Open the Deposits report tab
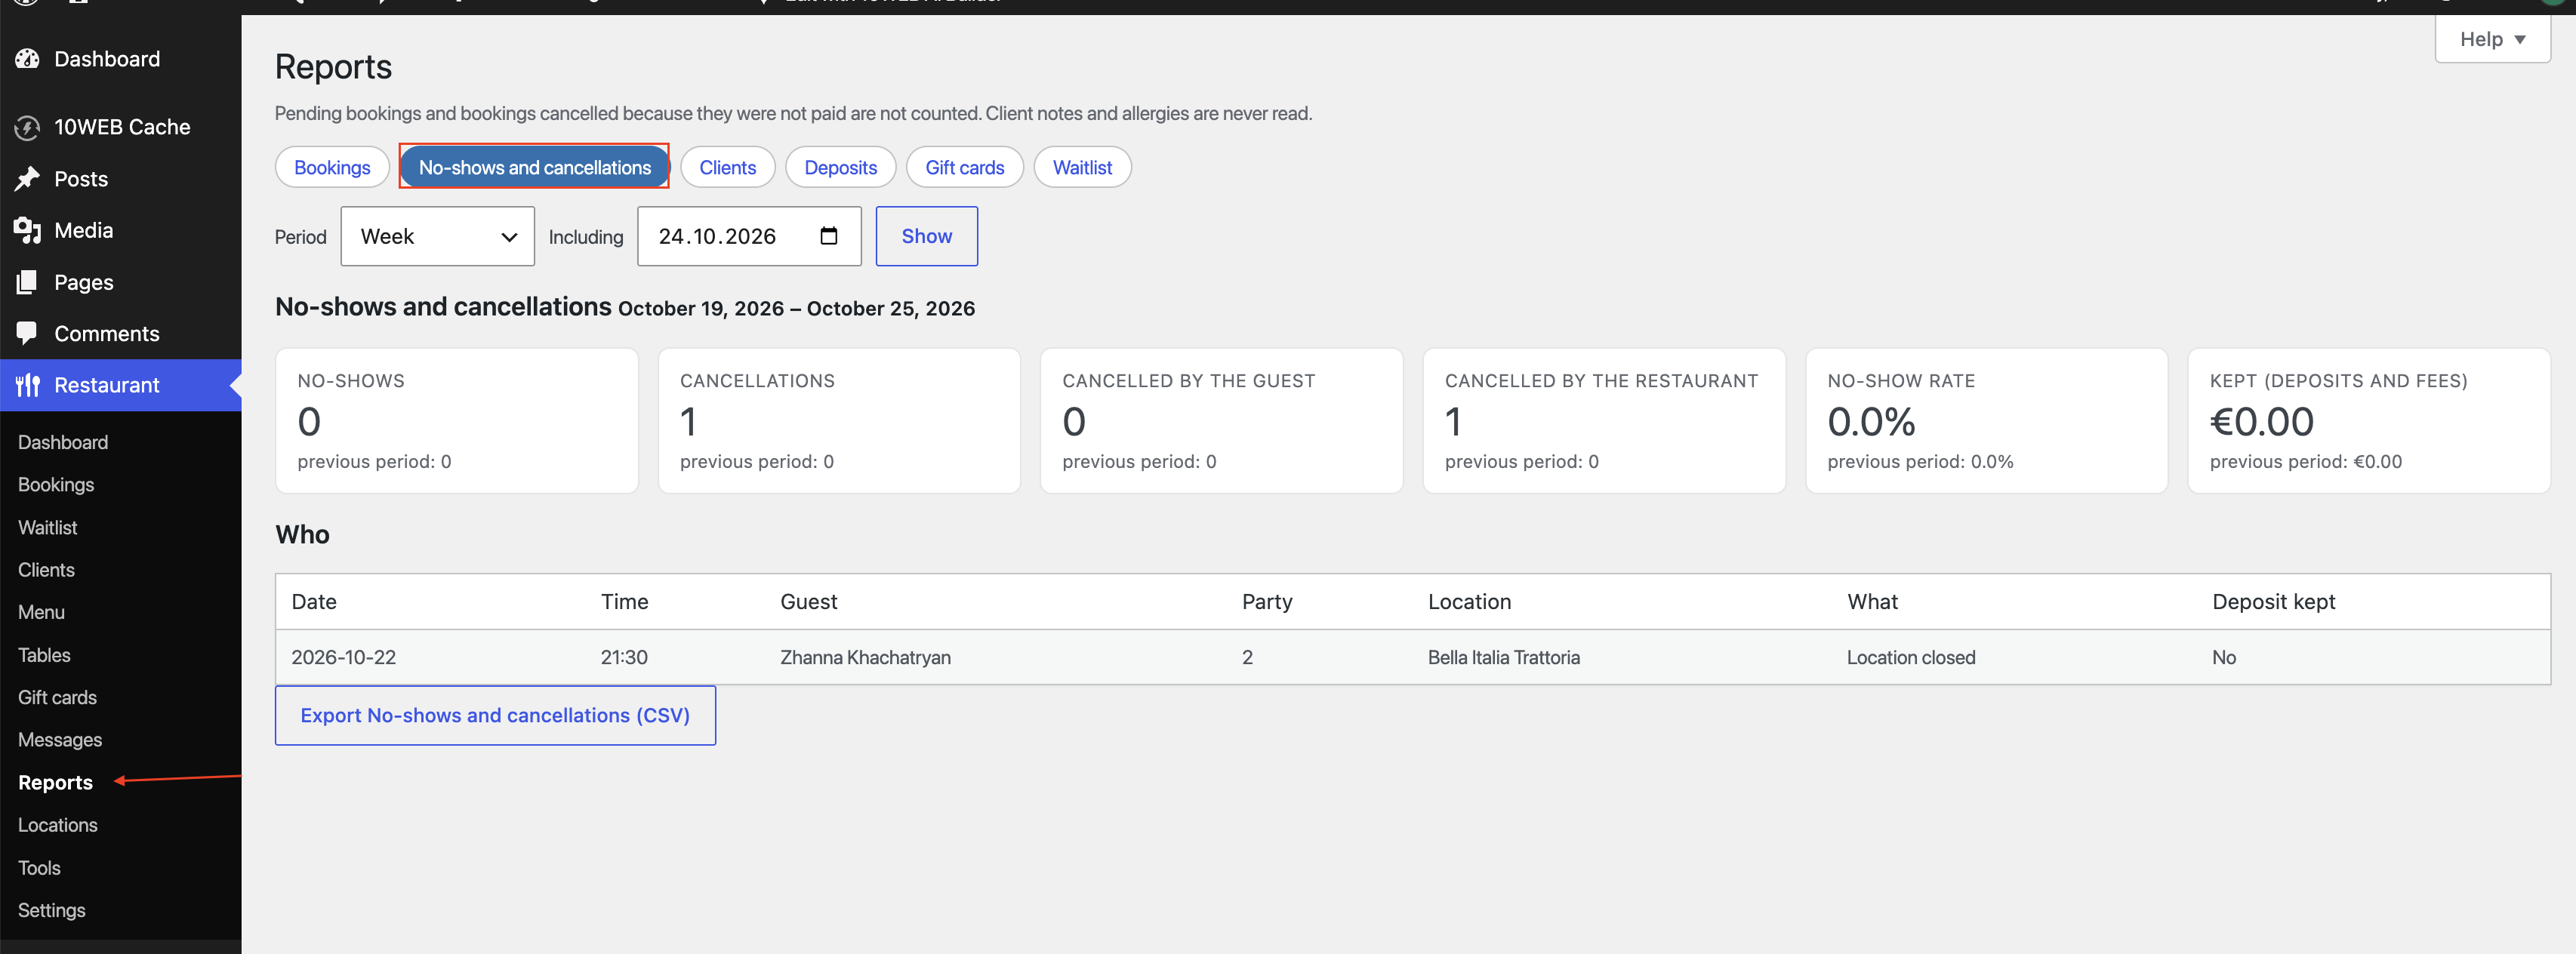The image size is (2576, 954). click(x=840, y=167)
